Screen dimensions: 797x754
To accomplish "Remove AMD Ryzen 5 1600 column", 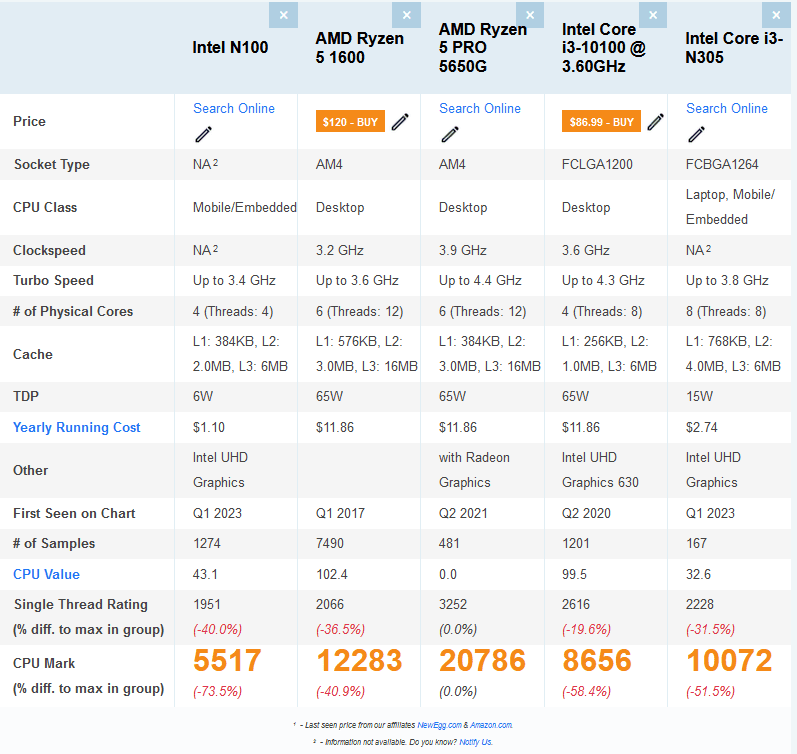I will pyautogui.click(x=407, y=15).
